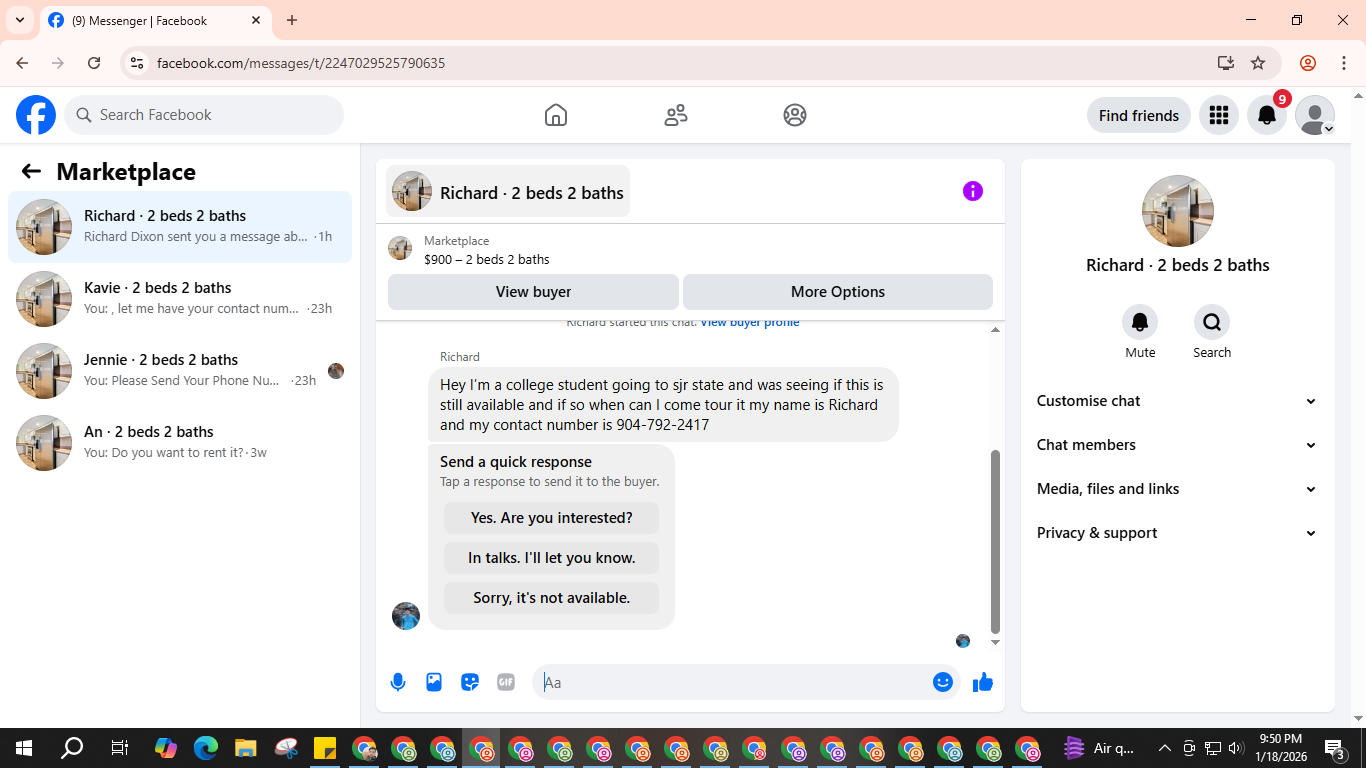Viewport: 1366px width, 768px height.
Task: Open the Kavie · 2 beds 2 baths chat
Action: [x=180, y=299]
